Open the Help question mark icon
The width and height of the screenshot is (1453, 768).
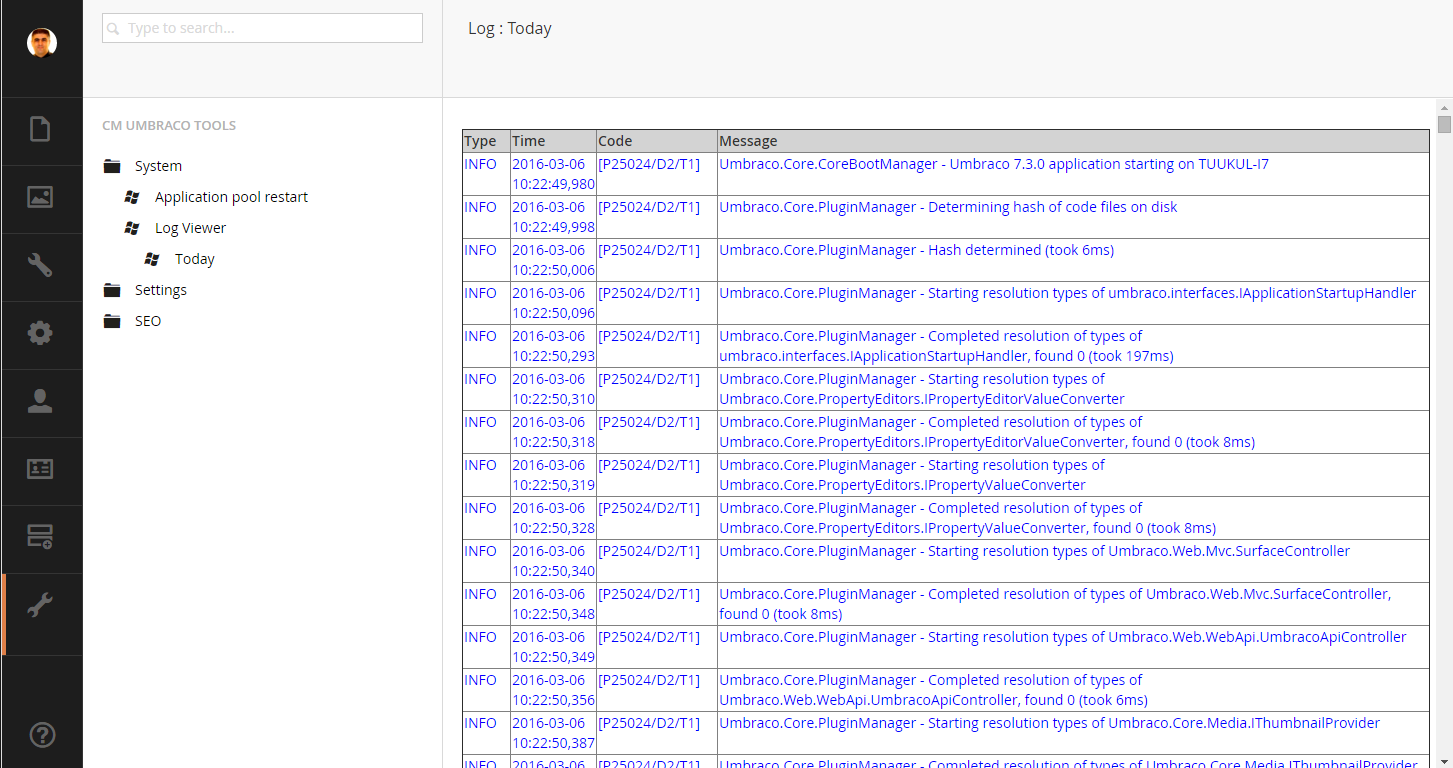pos(42,735)
